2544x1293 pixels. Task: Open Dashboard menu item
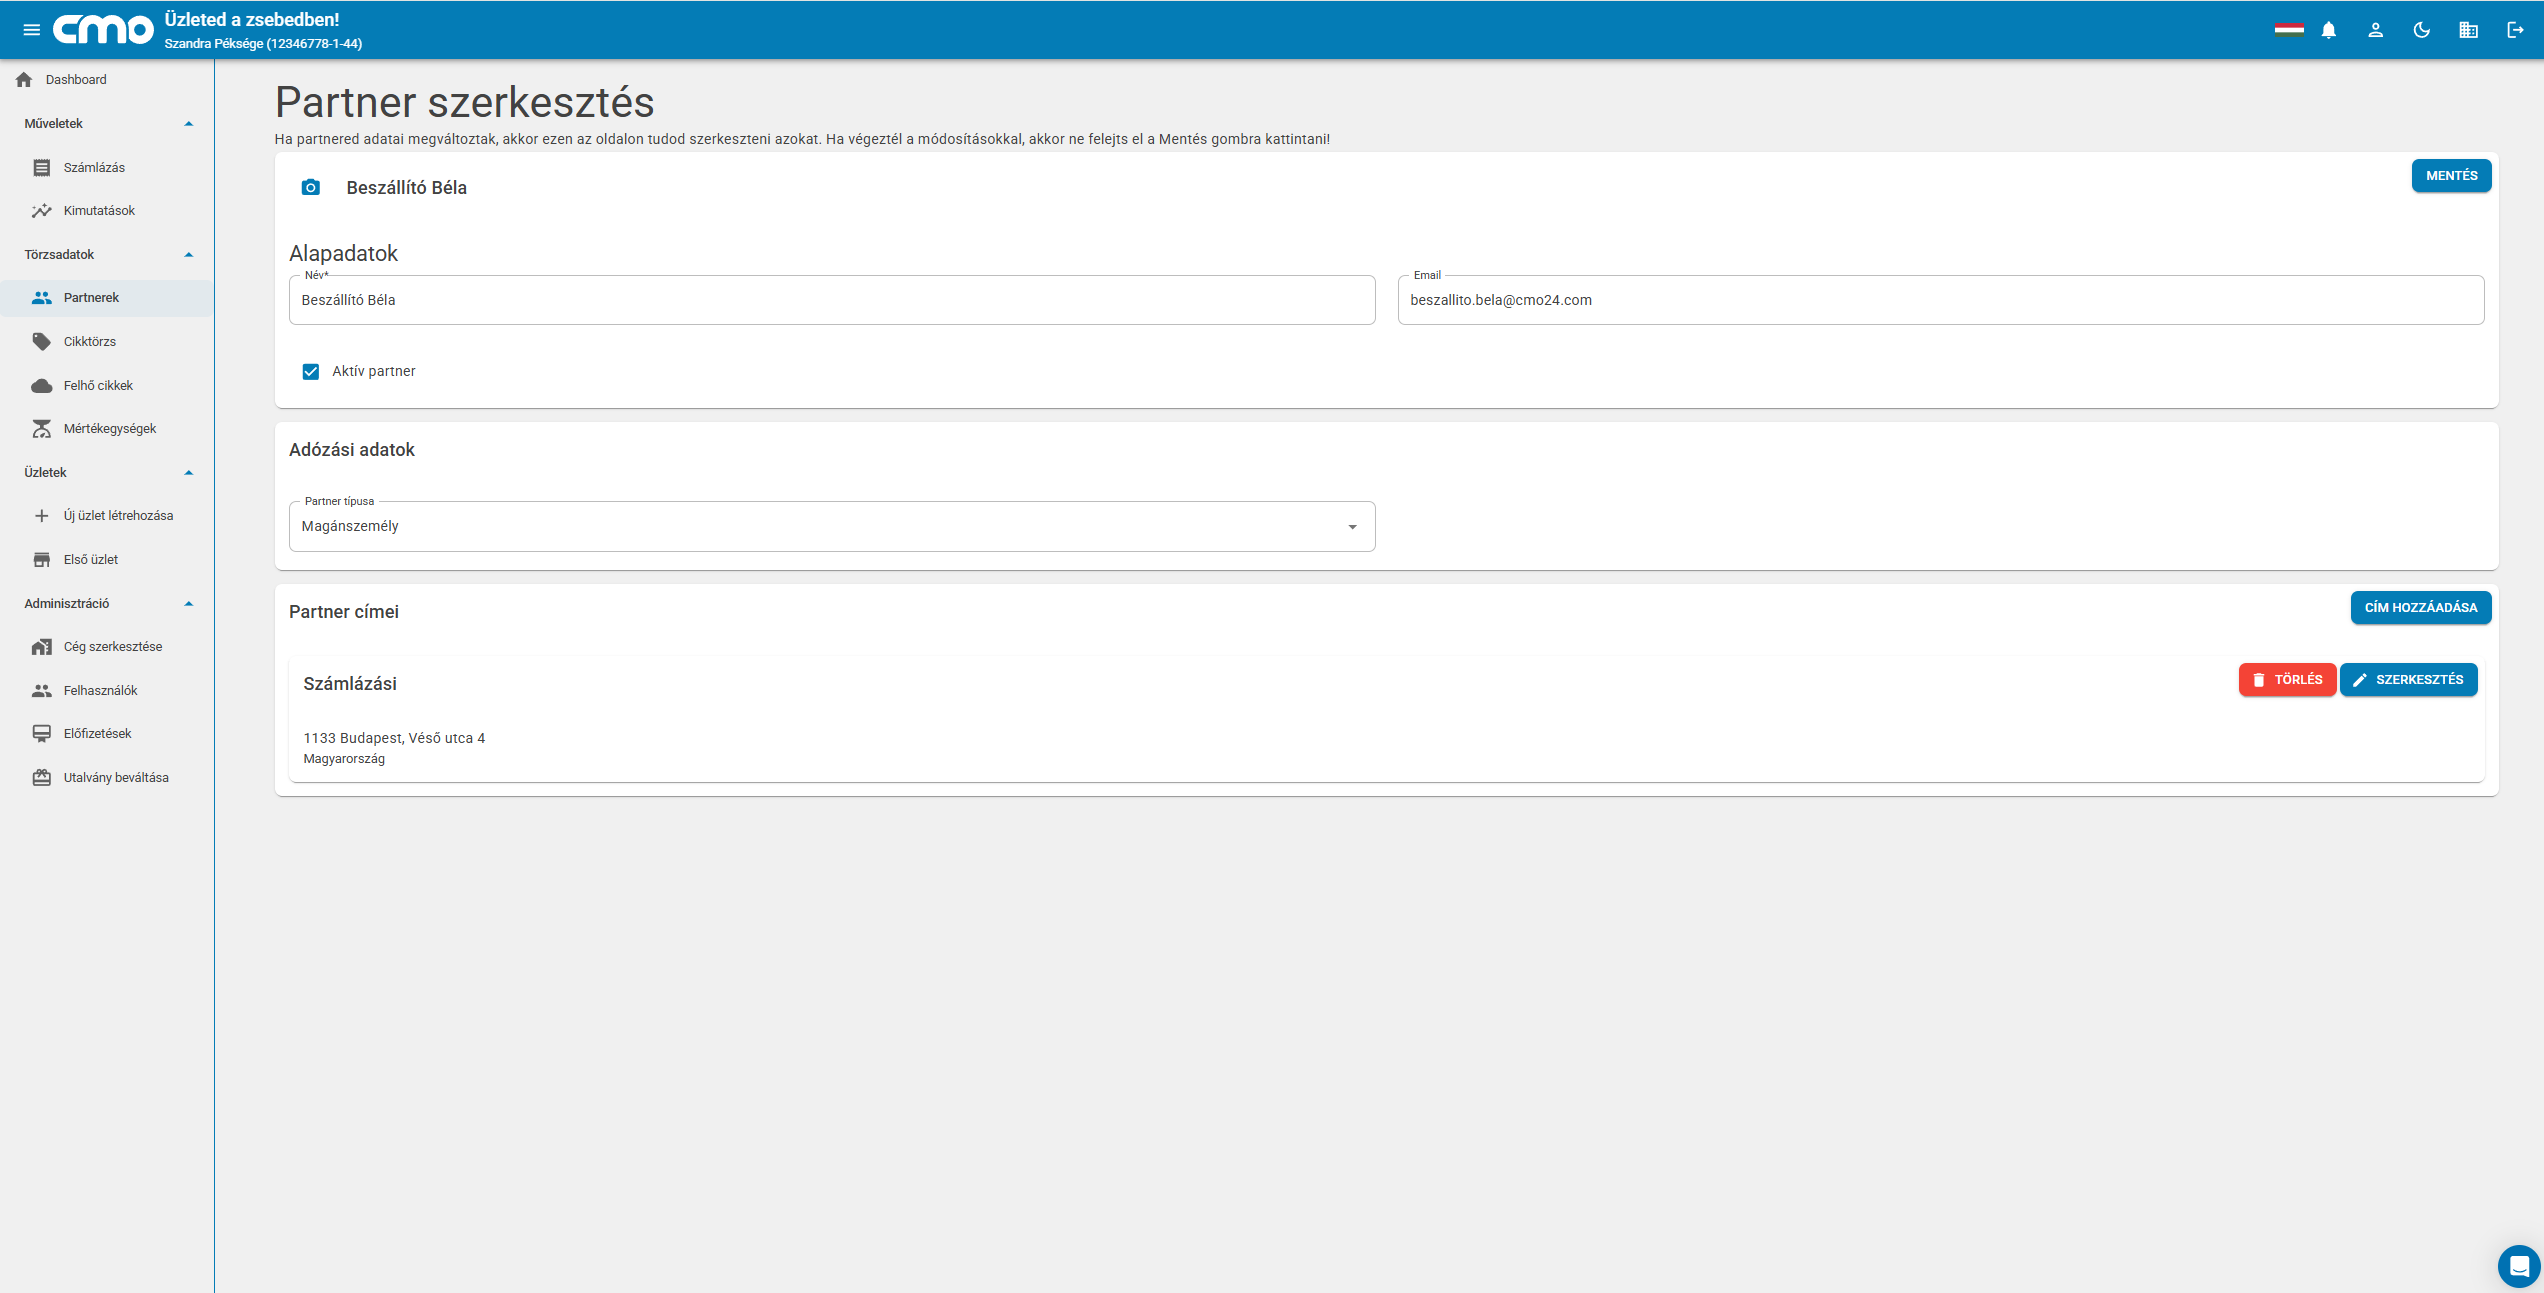point(76,79)
